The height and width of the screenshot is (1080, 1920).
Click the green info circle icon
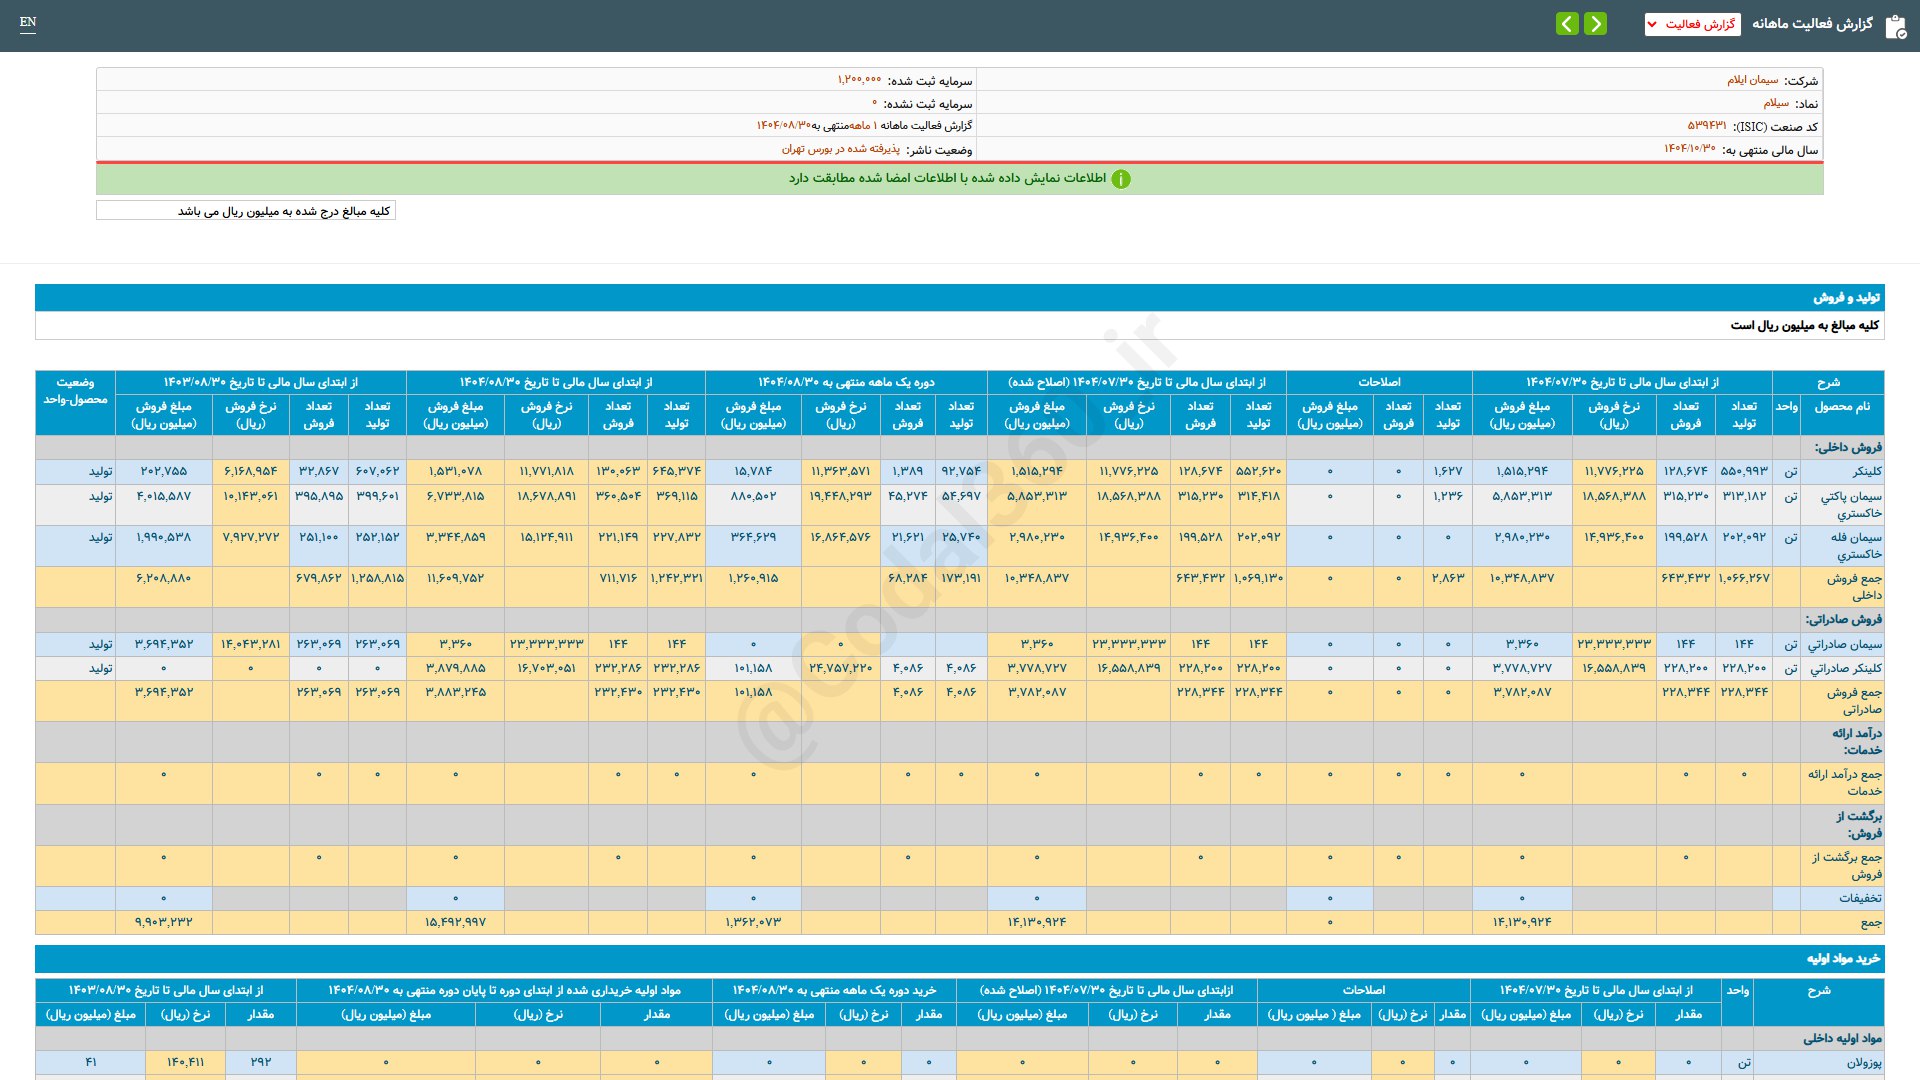[x=1121, y=179]
